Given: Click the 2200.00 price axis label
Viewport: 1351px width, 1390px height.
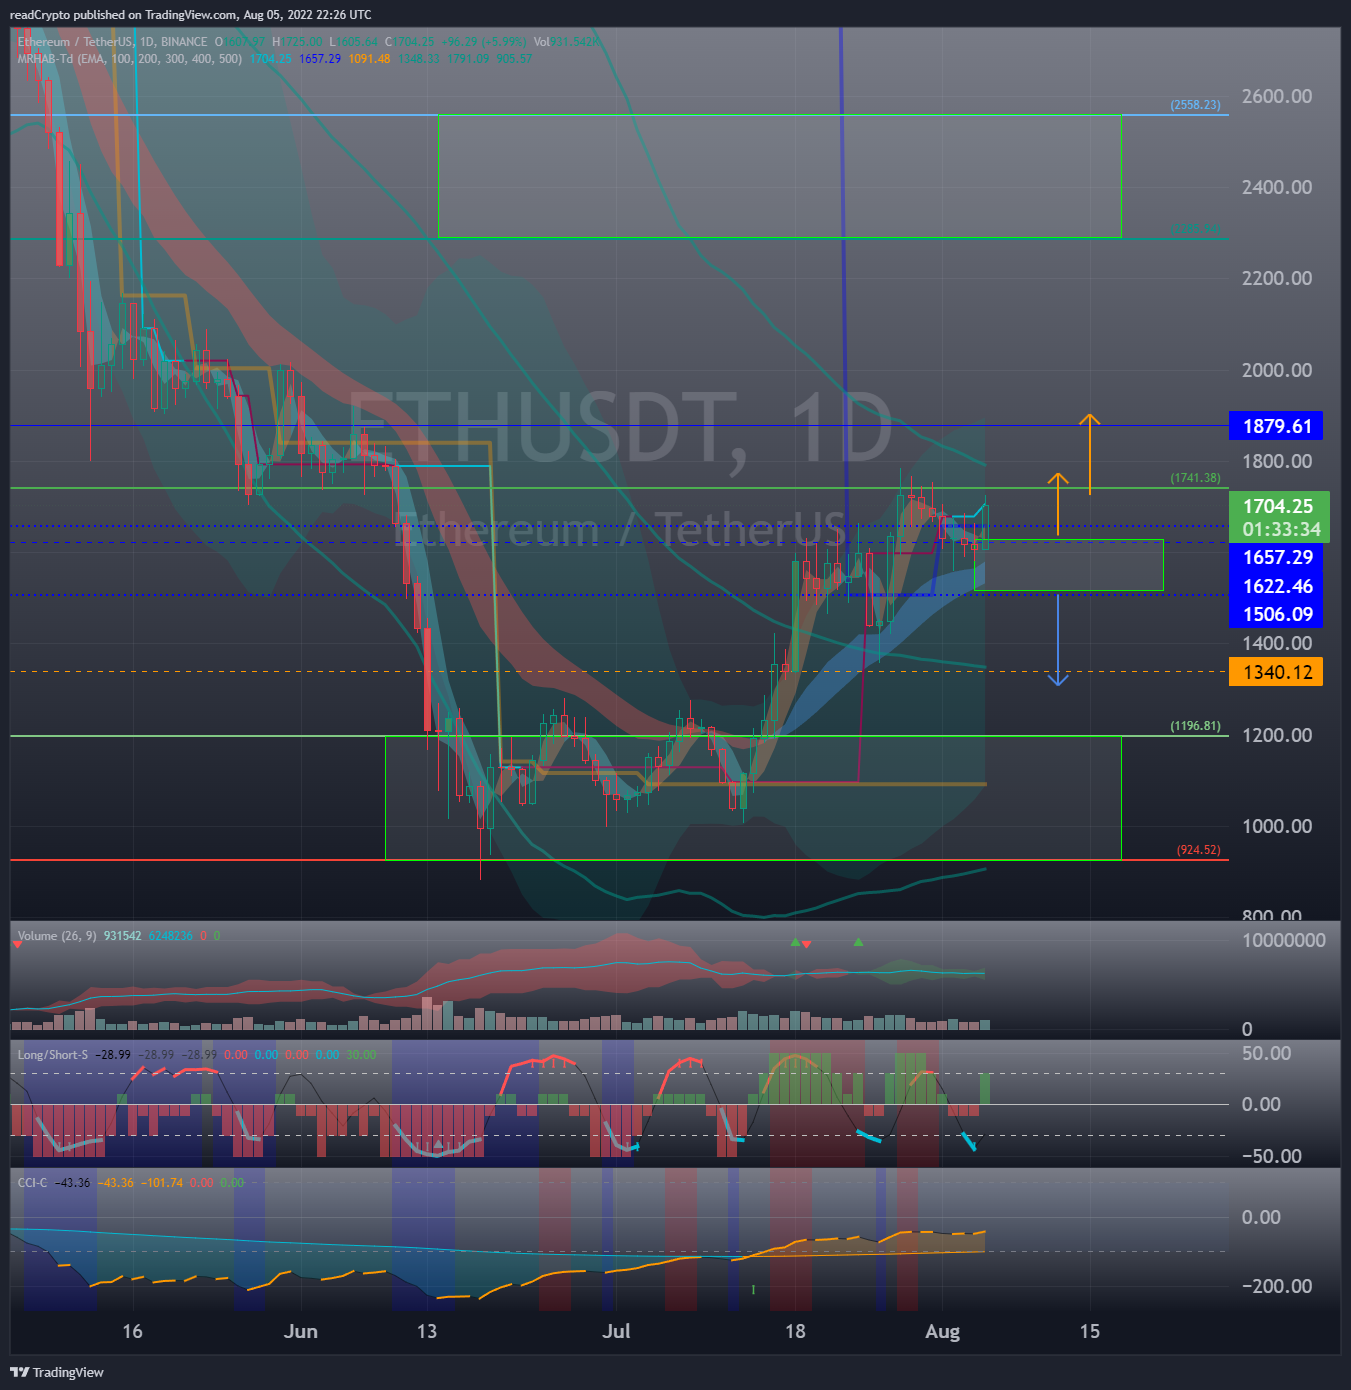Looking at the screenshot, I should (1277, 278).
